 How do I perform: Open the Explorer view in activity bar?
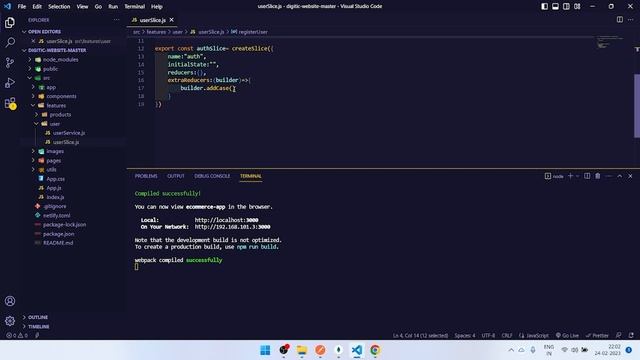(10, 22)
